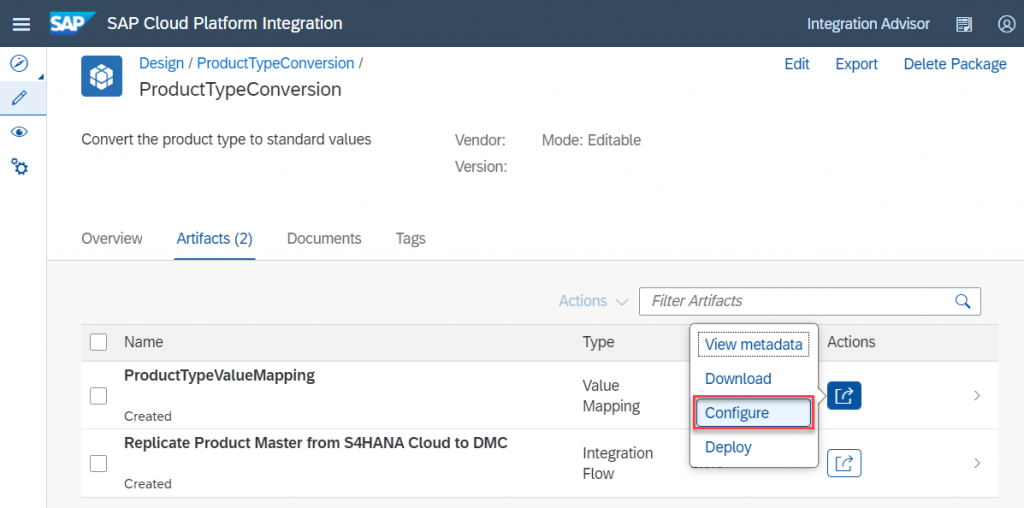
Task: Open Discover compass icon in sidebar
Action: pyautogui.click(x=20, y=64)
